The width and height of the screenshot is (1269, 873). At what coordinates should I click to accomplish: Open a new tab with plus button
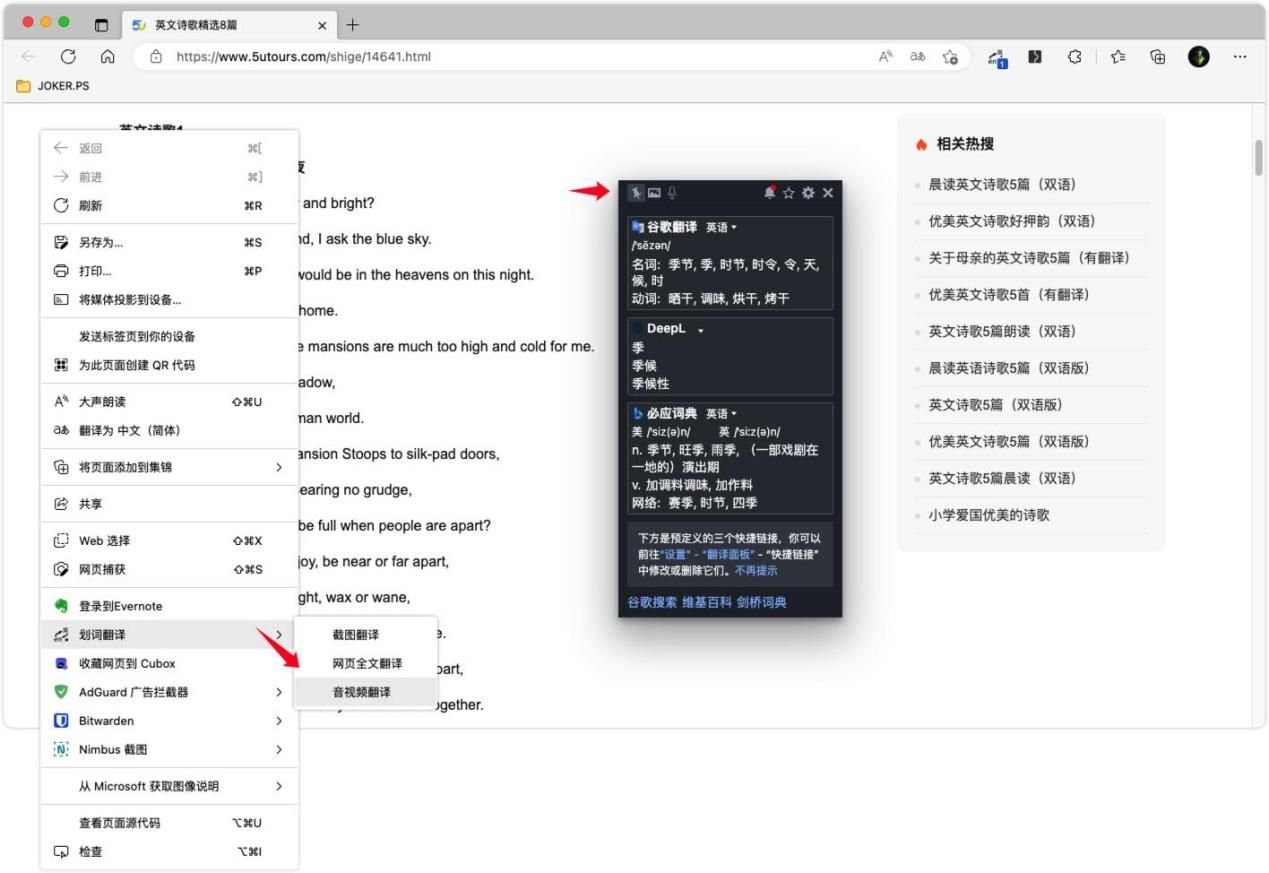pyautogui.click(x=352, y=24)
